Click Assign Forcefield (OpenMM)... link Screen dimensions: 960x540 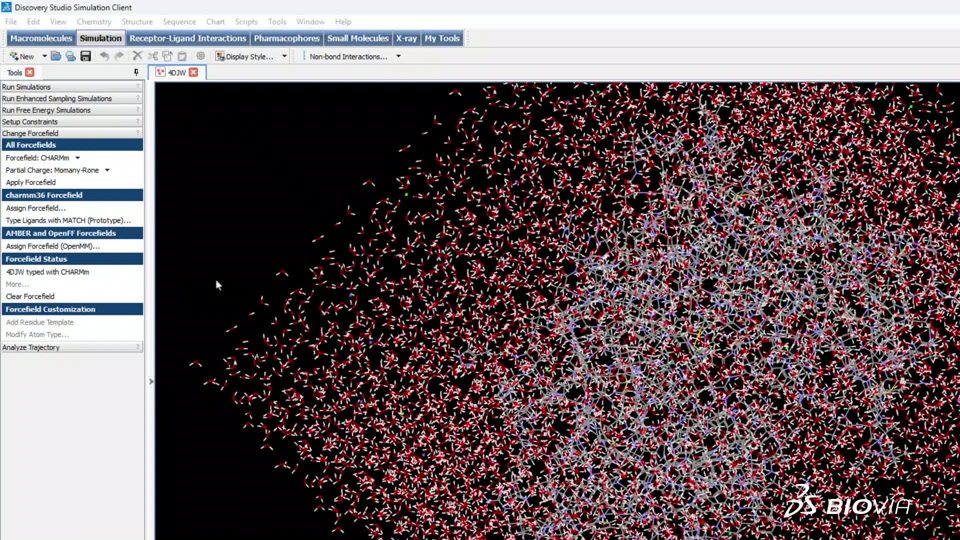click(53, 246)
